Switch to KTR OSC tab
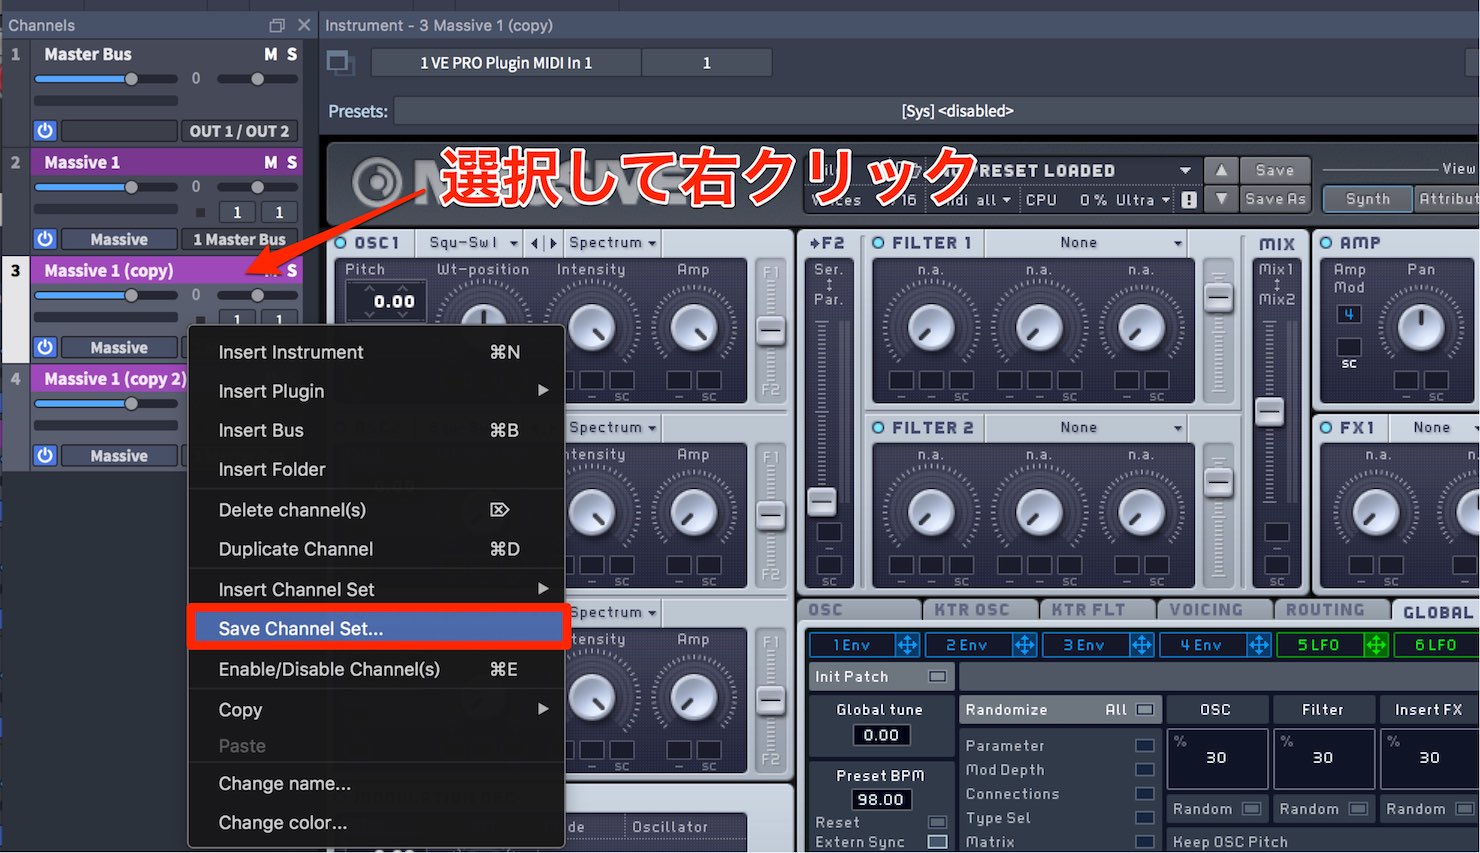The height and width of the screenshot is (853, 1480). 979,609
